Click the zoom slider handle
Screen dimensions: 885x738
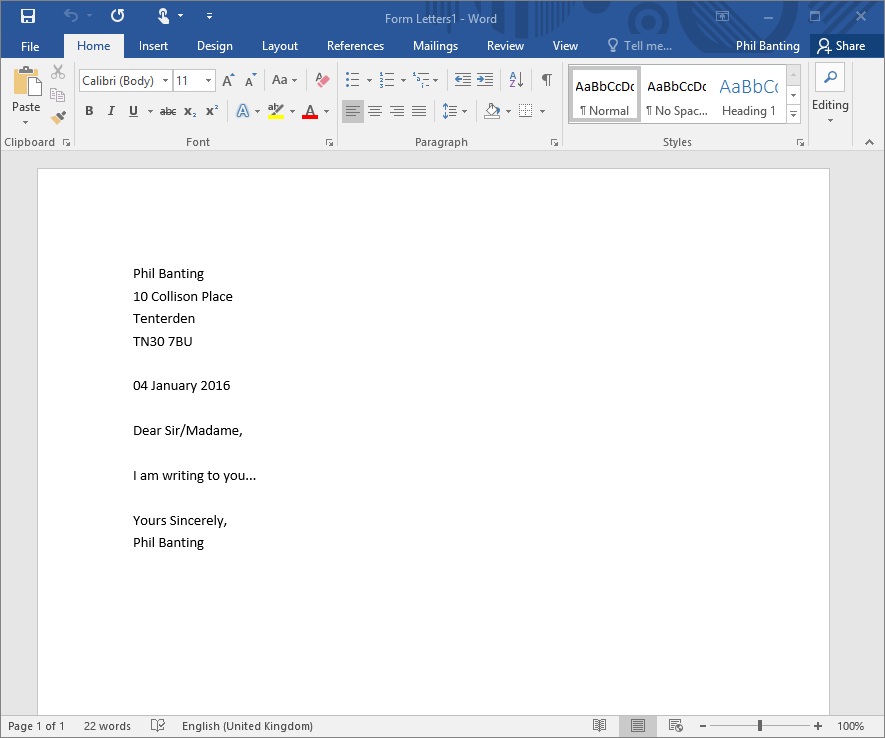760,726
